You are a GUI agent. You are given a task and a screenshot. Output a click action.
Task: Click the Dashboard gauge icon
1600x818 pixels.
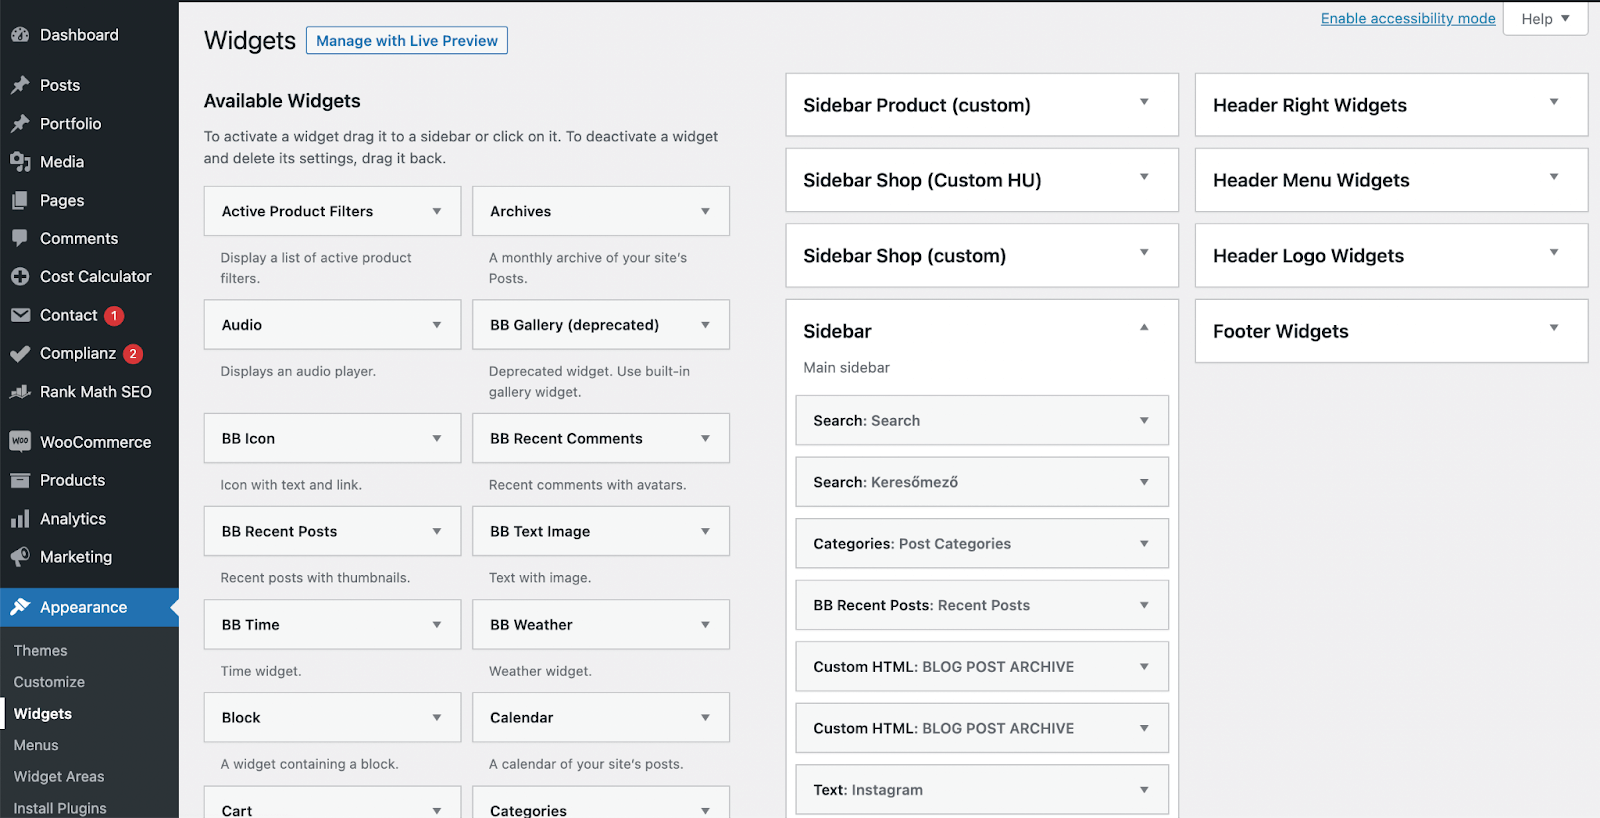(x=20, y=35)
